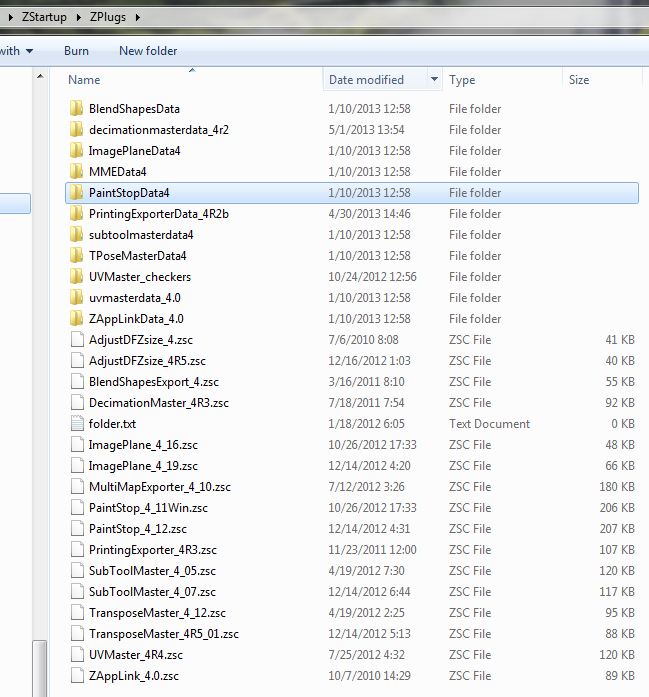Viewport: 649px width, 697px height.
Task: Select file name TransposeMaster_4R5_01.zsc
Action: [164, 633]
